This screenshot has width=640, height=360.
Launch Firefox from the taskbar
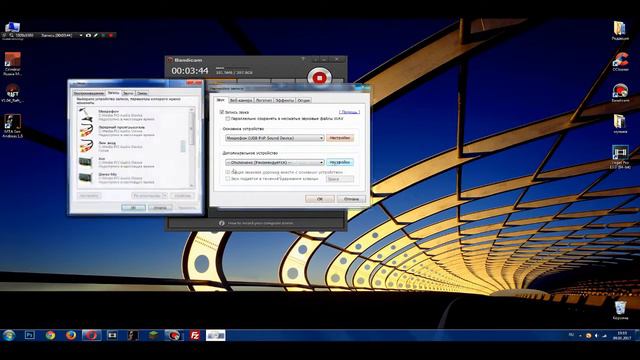pyautogui.click(x=71, y=335)
